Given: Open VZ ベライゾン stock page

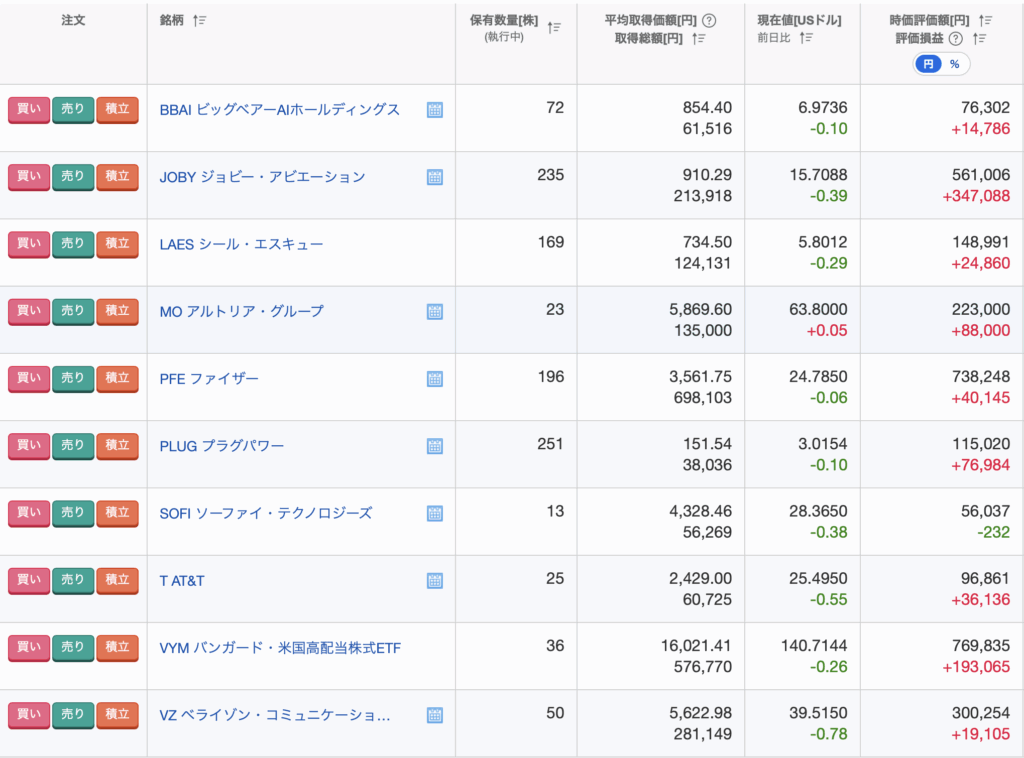Looking at the screenshot, I should point(274,715).
